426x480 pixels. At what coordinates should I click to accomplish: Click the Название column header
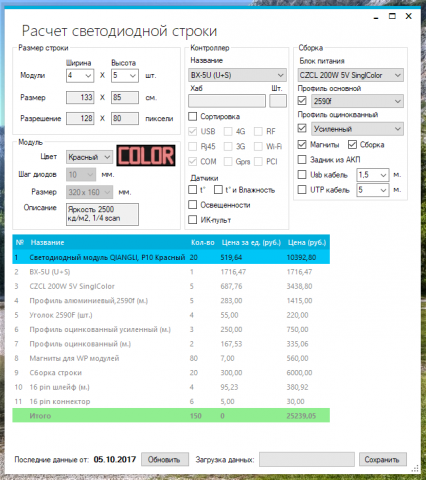coord(47,242)
